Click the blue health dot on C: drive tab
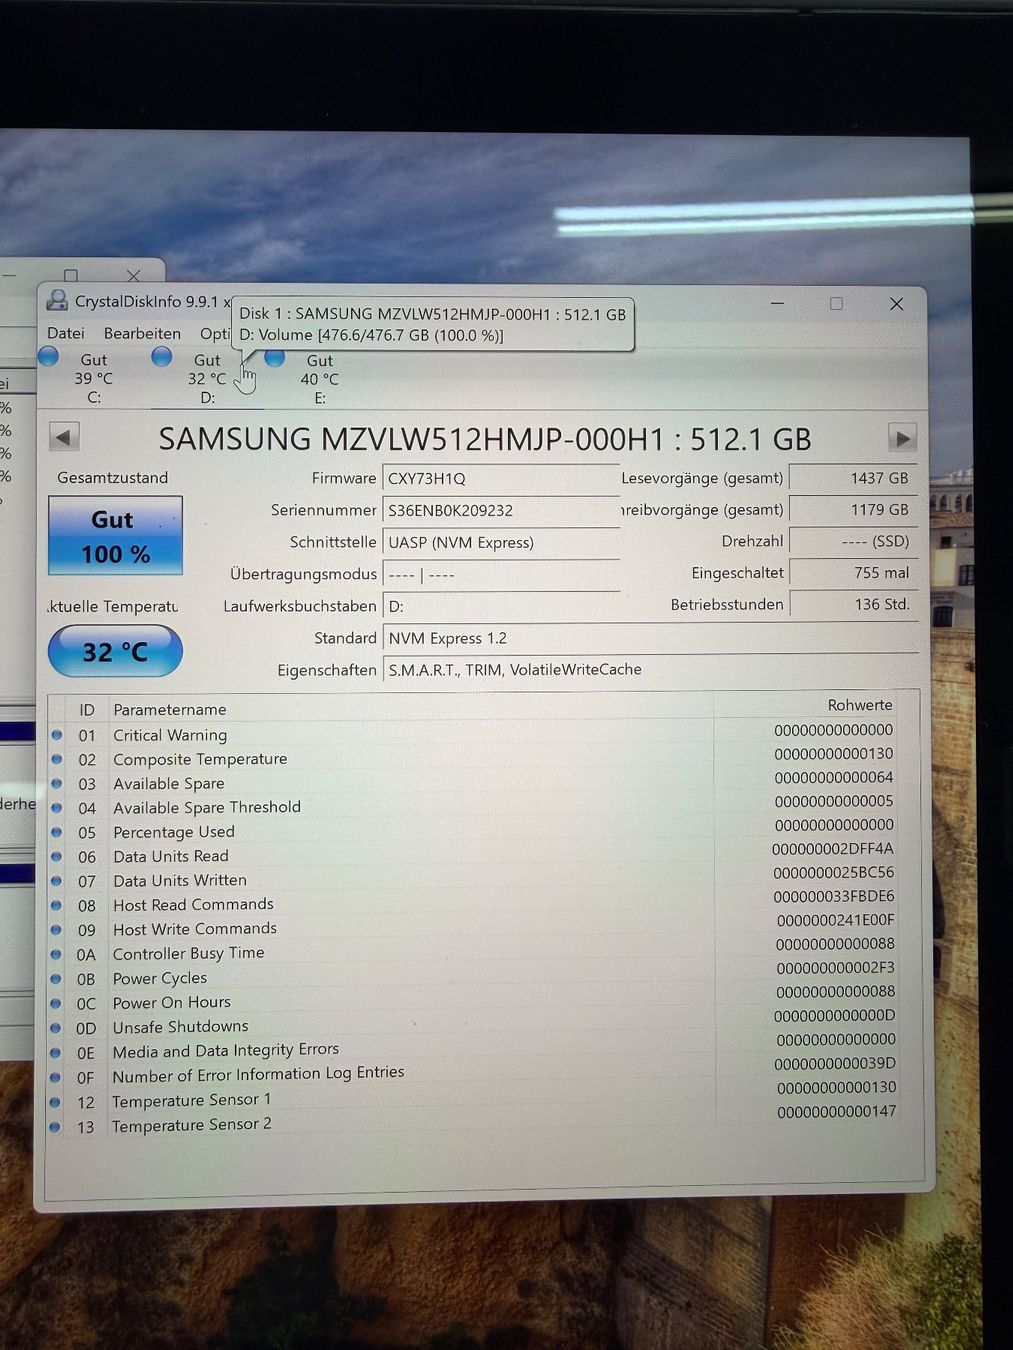Viewport: 1013px width, 1350px height. click(x=49, y=356)
